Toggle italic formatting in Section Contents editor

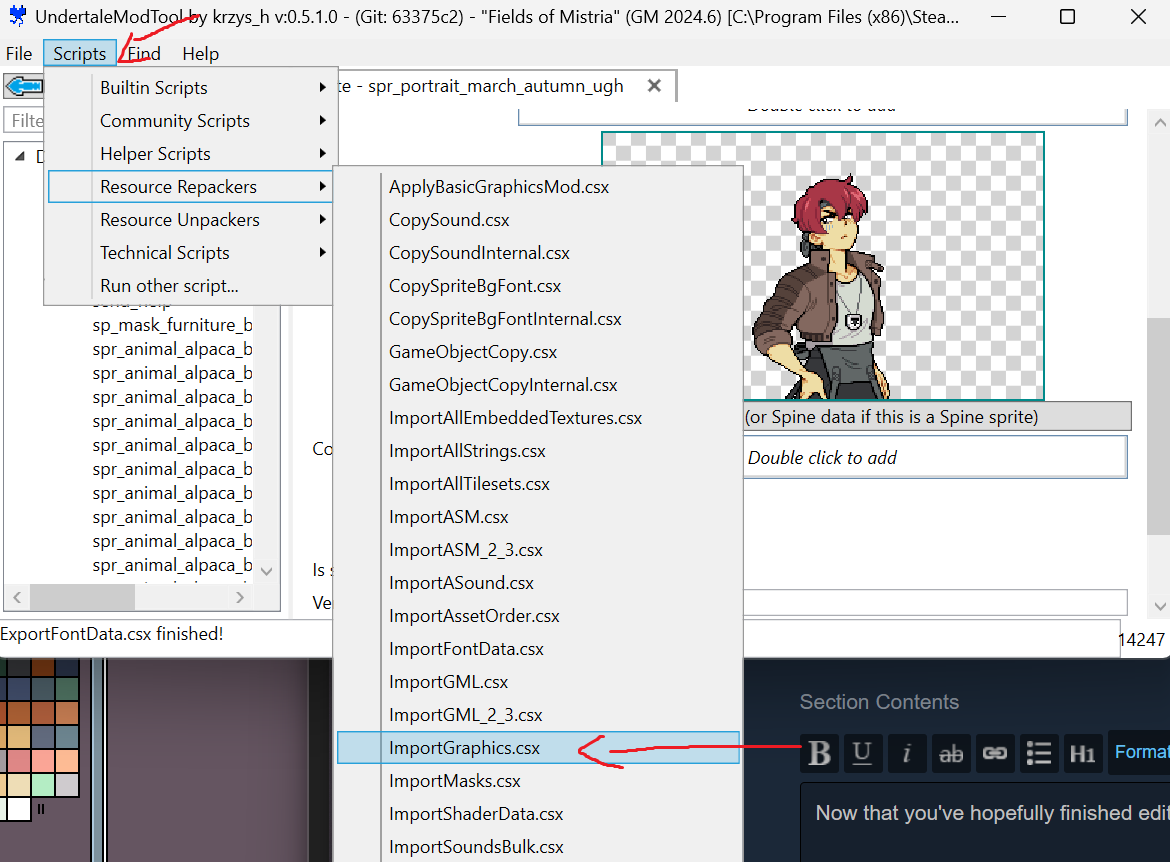coord(907,753)
